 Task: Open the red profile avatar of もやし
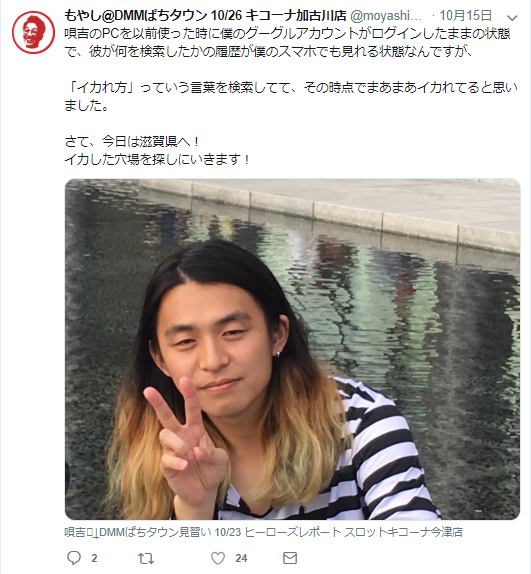point(33,33)
